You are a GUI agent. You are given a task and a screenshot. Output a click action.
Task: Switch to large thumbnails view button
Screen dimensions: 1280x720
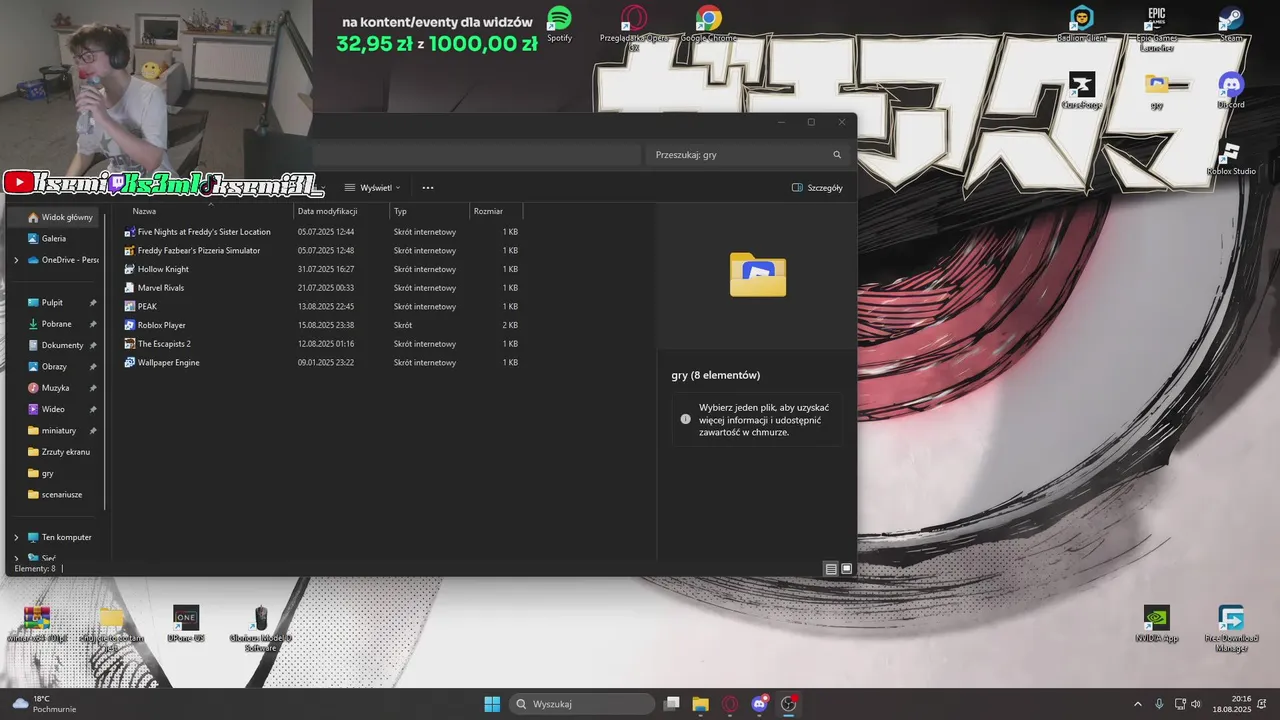[x=847, y=569]
